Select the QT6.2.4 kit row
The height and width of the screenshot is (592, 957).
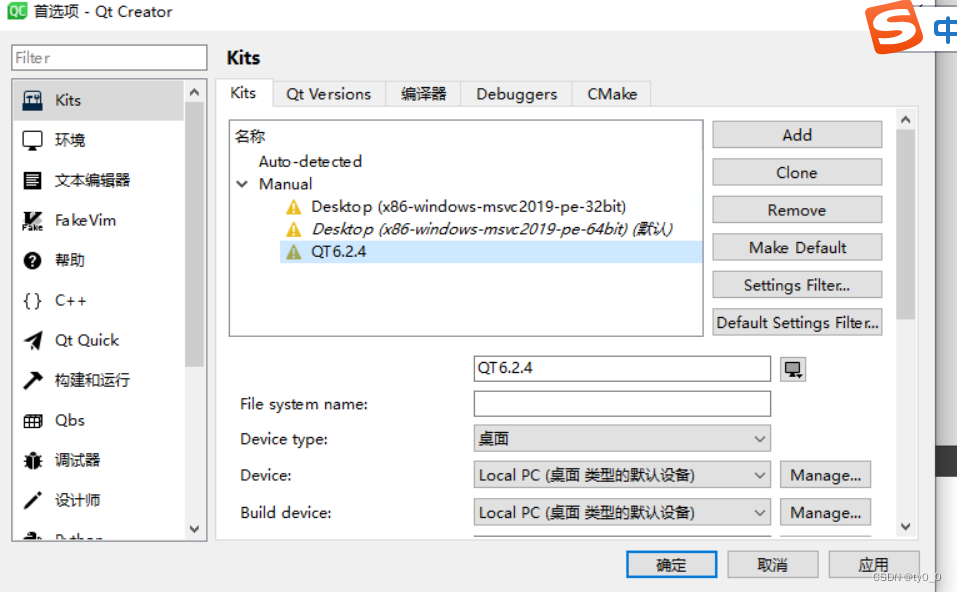[x=491, y=251]
